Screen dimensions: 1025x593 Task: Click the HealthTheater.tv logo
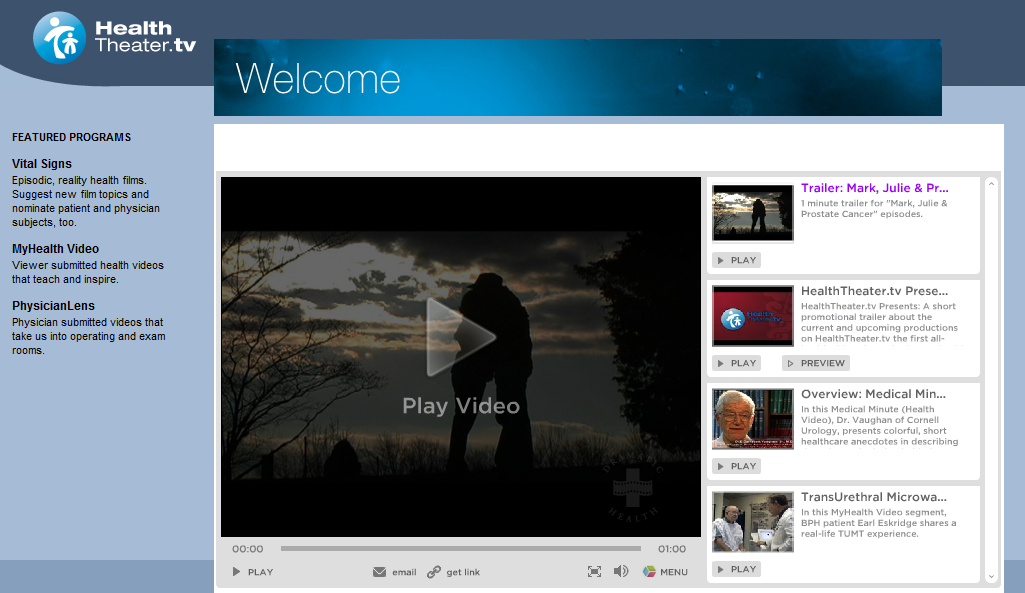click(114, 37)
